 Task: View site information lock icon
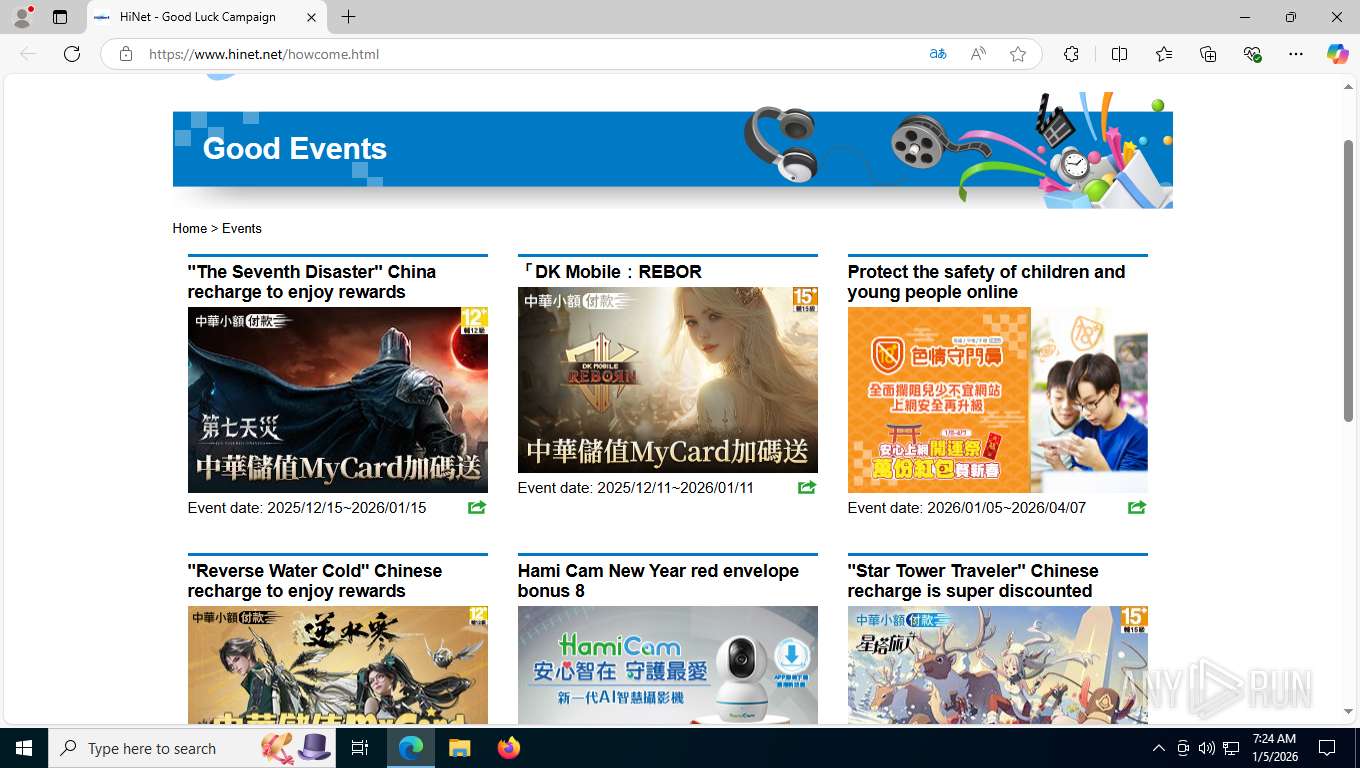tap(126, 54)
